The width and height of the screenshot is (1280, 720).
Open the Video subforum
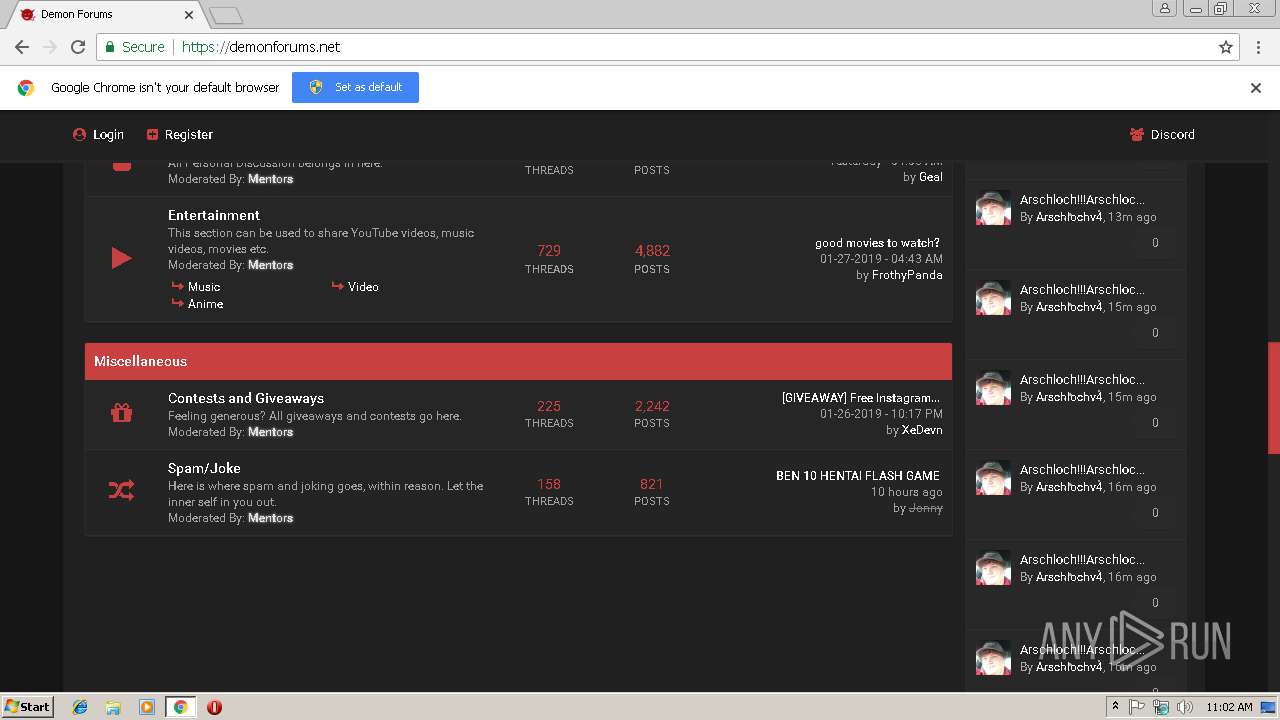tap(363, 287)
